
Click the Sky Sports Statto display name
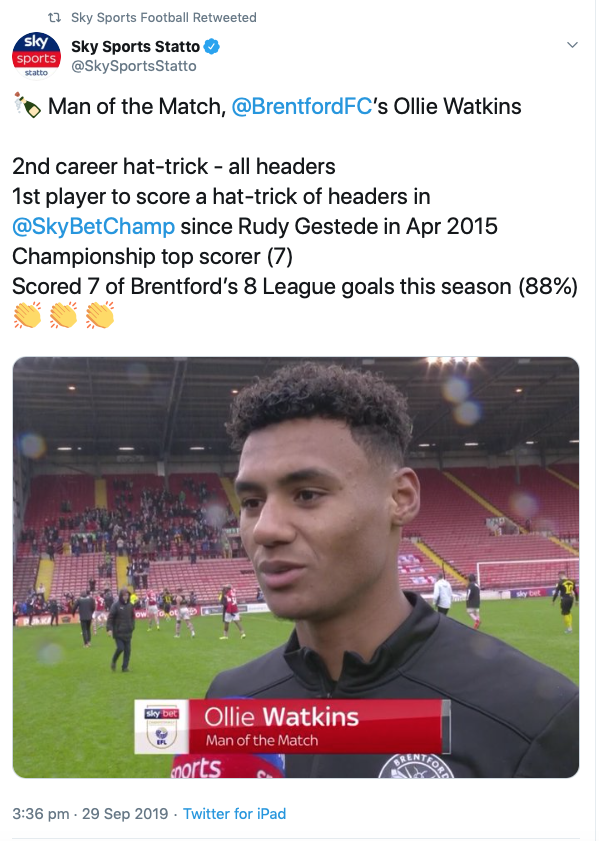coord(135,47)
